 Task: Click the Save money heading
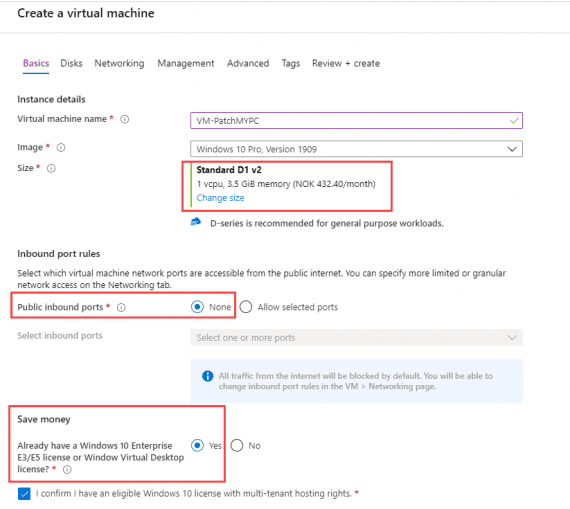pos(44,419)
